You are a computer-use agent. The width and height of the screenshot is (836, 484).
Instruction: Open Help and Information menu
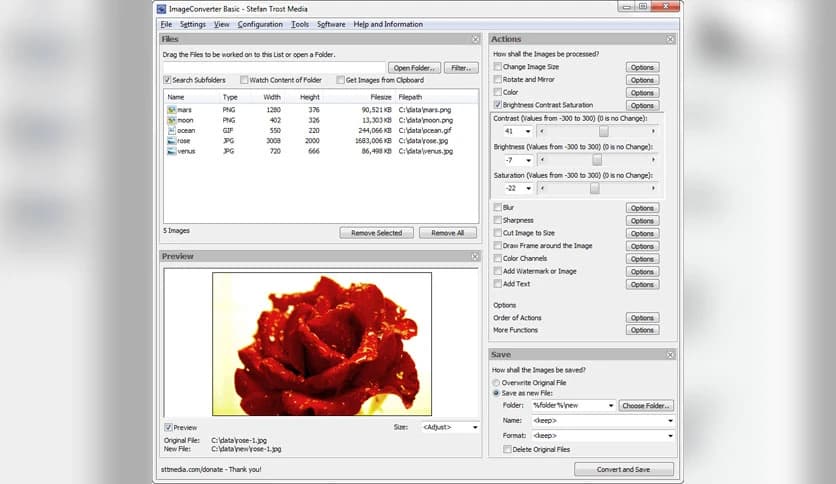point(388,25)
